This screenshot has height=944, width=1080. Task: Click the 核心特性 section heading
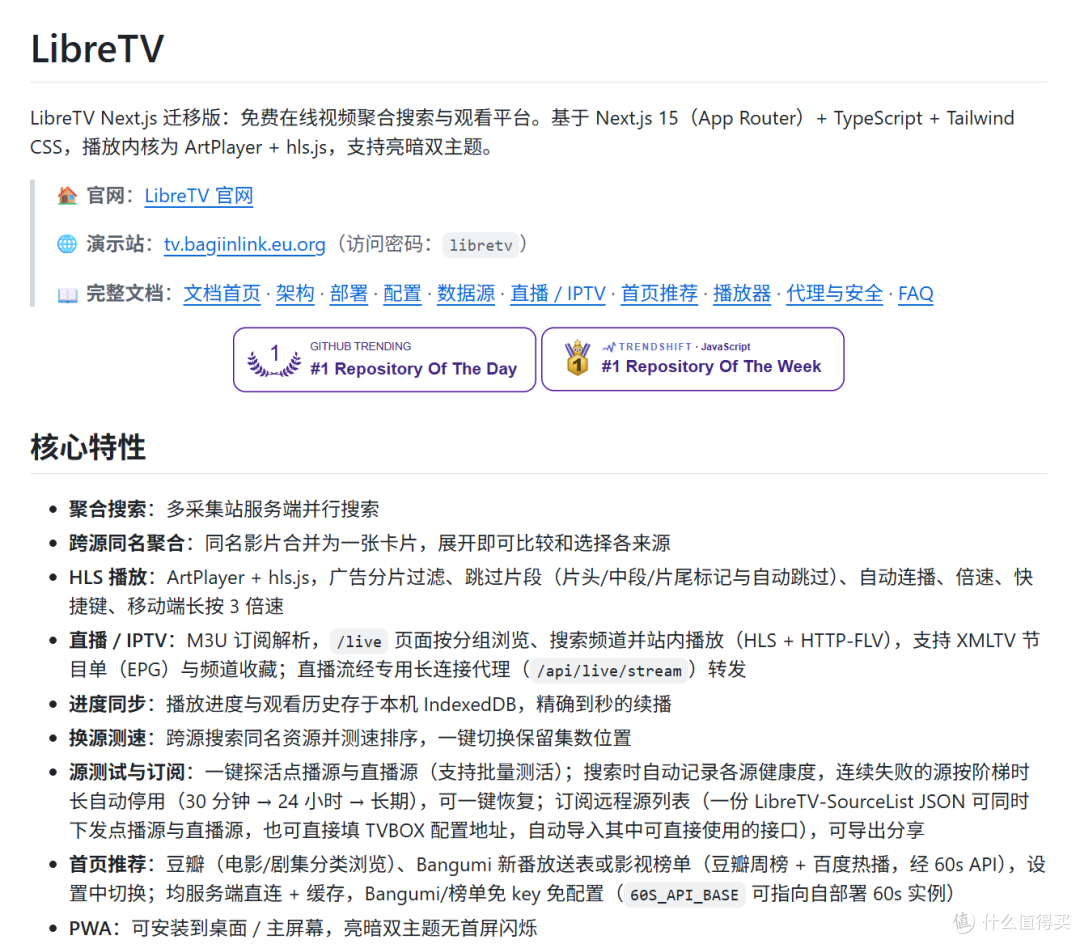(x=87, y=447)
